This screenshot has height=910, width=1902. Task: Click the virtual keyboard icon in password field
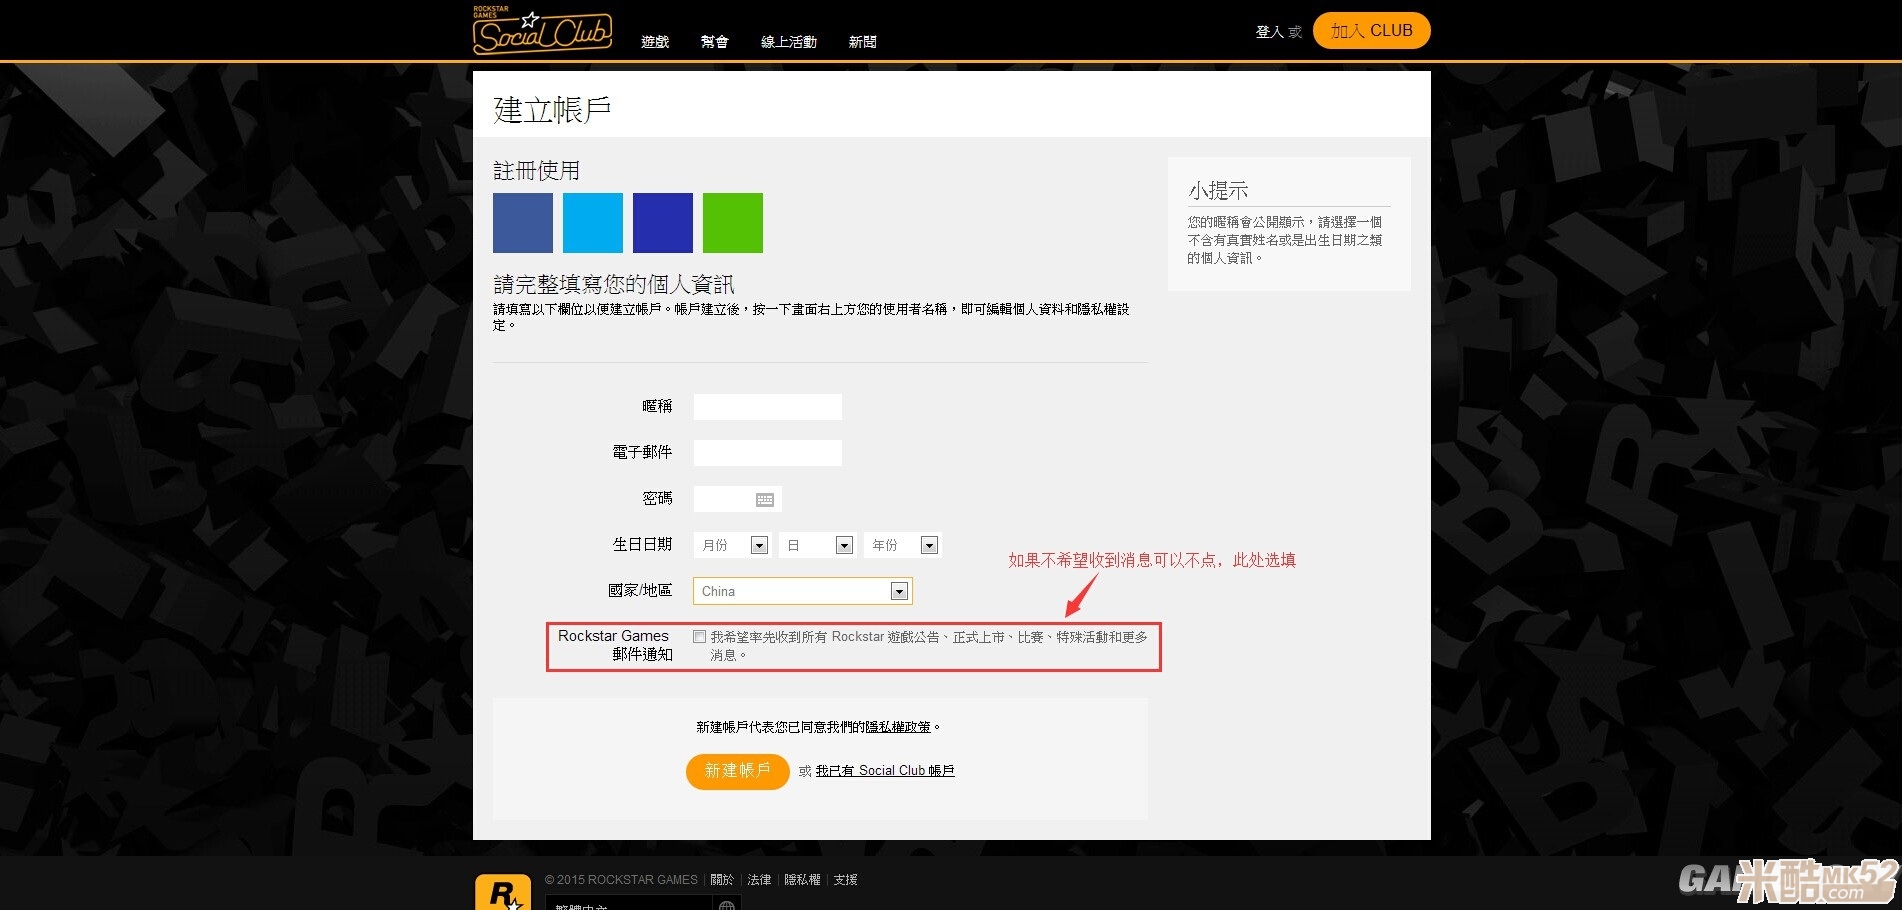click(765, 499)
